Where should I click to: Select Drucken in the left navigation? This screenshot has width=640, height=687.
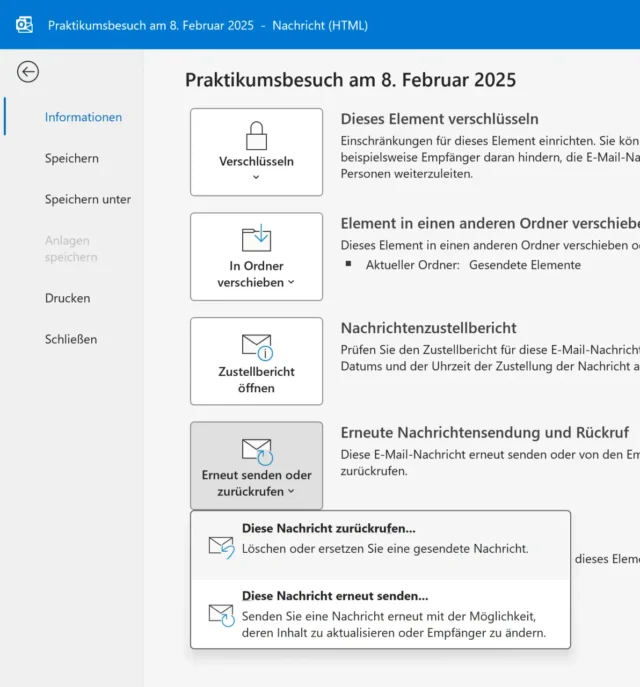67,298
